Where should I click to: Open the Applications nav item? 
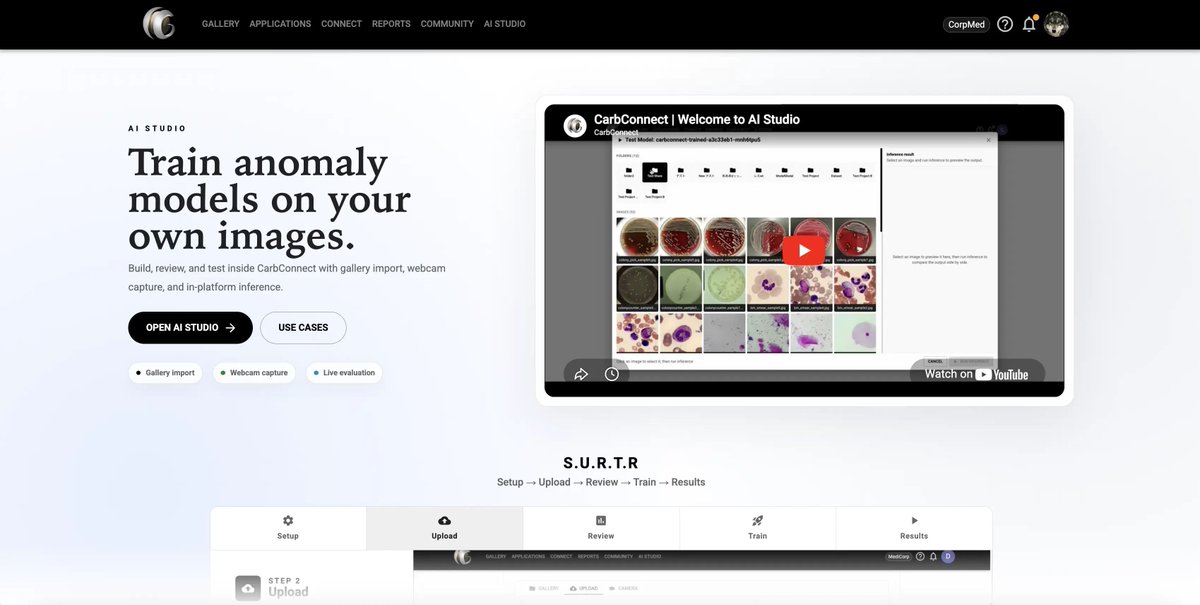tap(280, 24)
